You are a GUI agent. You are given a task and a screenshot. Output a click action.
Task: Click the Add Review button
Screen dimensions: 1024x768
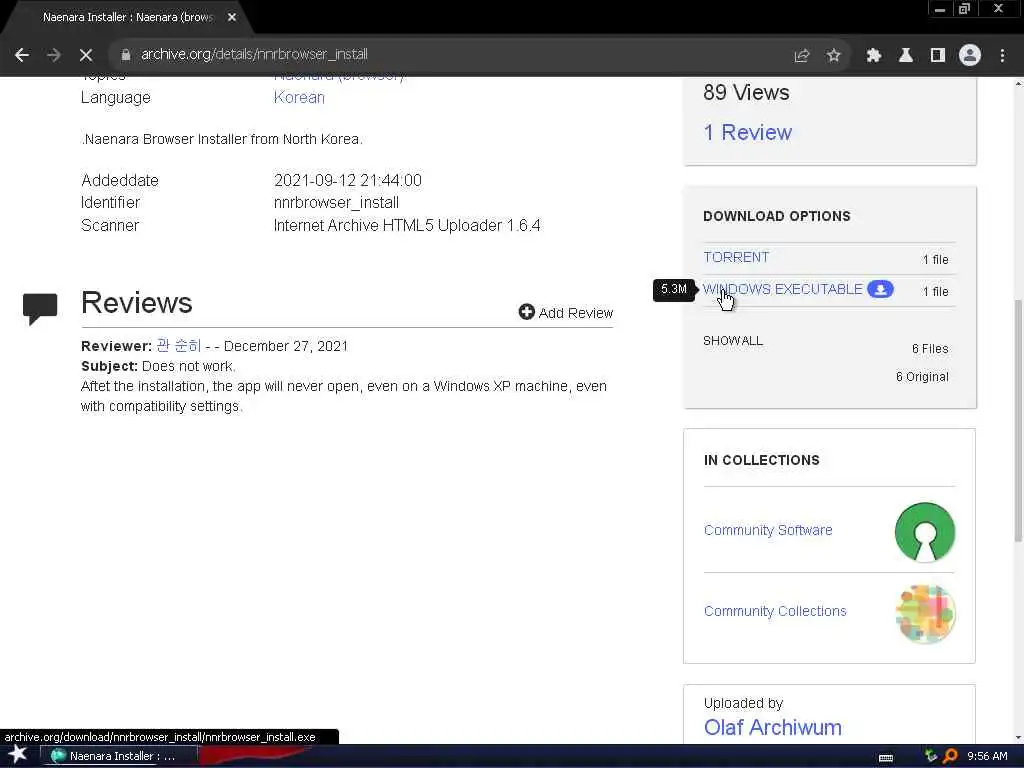(x=566, y=313)
